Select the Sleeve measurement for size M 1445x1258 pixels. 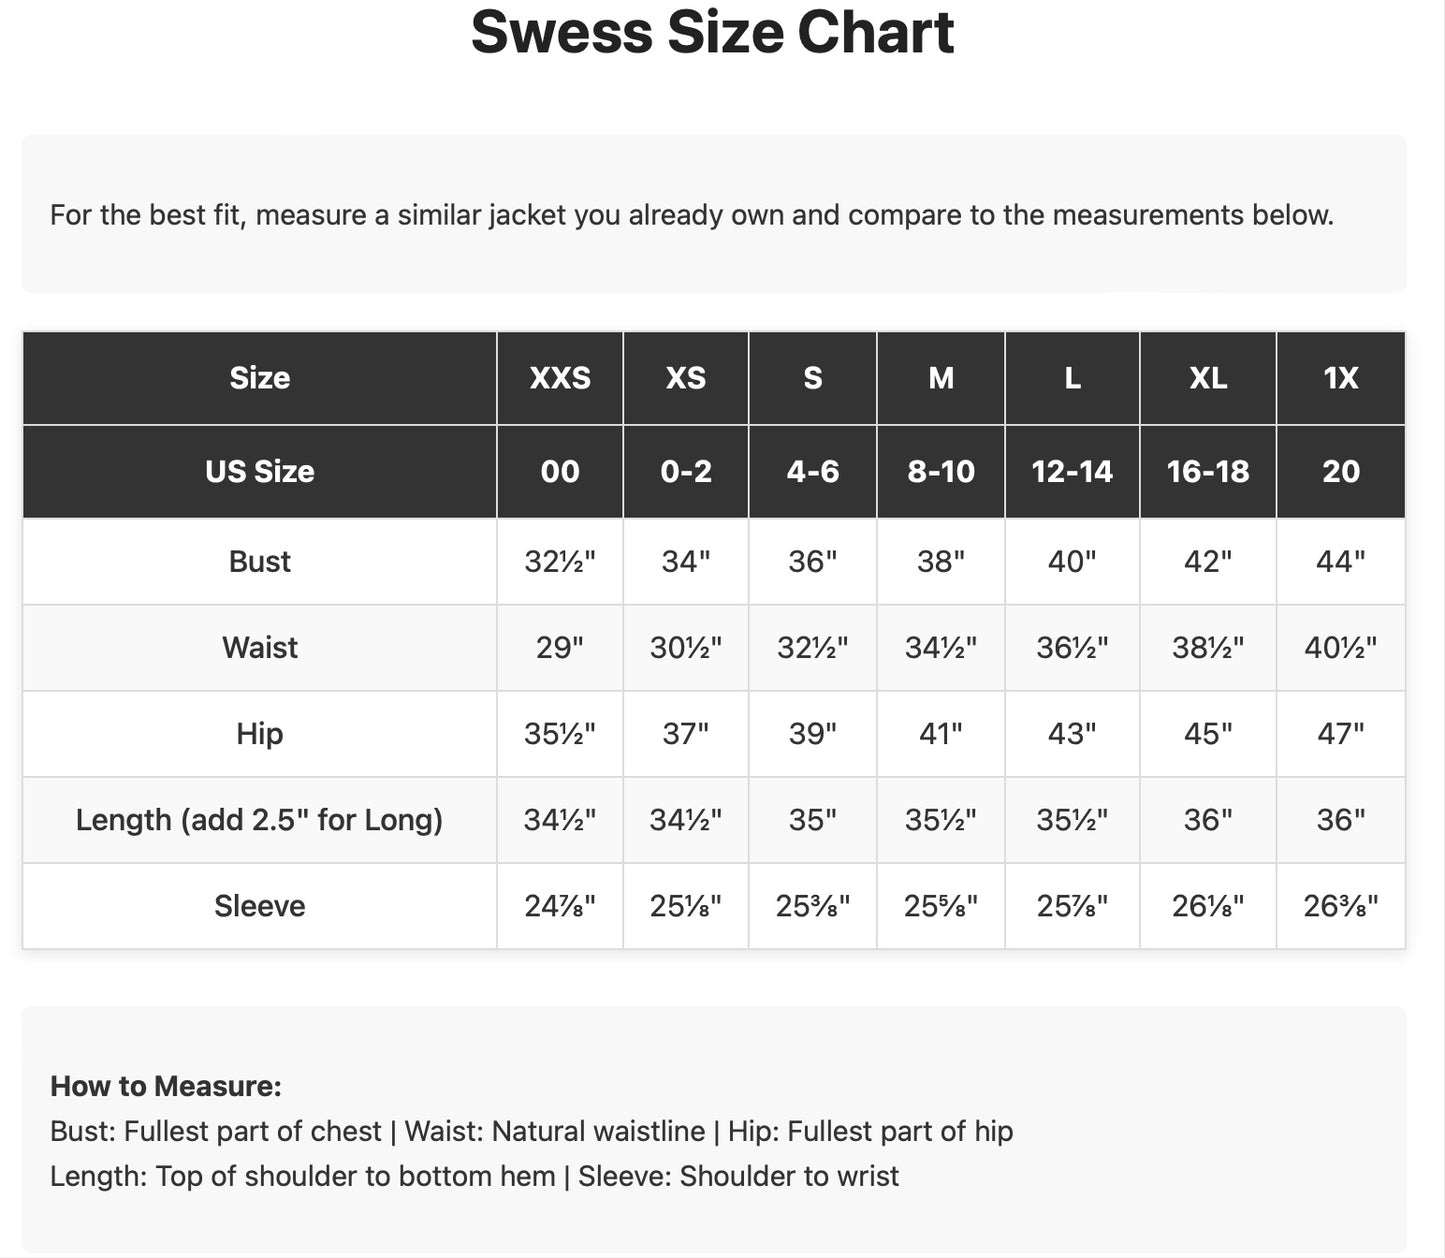coord(941,906)
